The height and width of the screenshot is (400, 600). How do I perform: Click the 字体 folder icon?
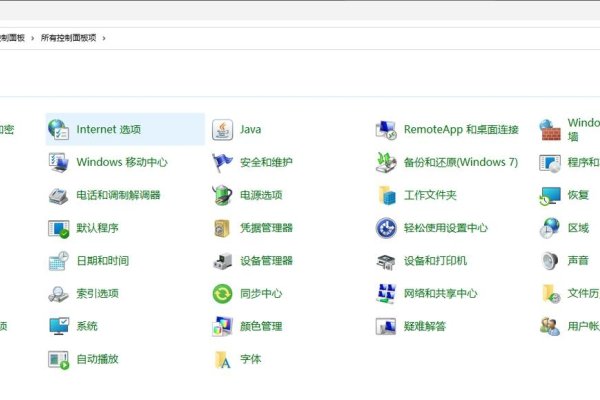223,360
